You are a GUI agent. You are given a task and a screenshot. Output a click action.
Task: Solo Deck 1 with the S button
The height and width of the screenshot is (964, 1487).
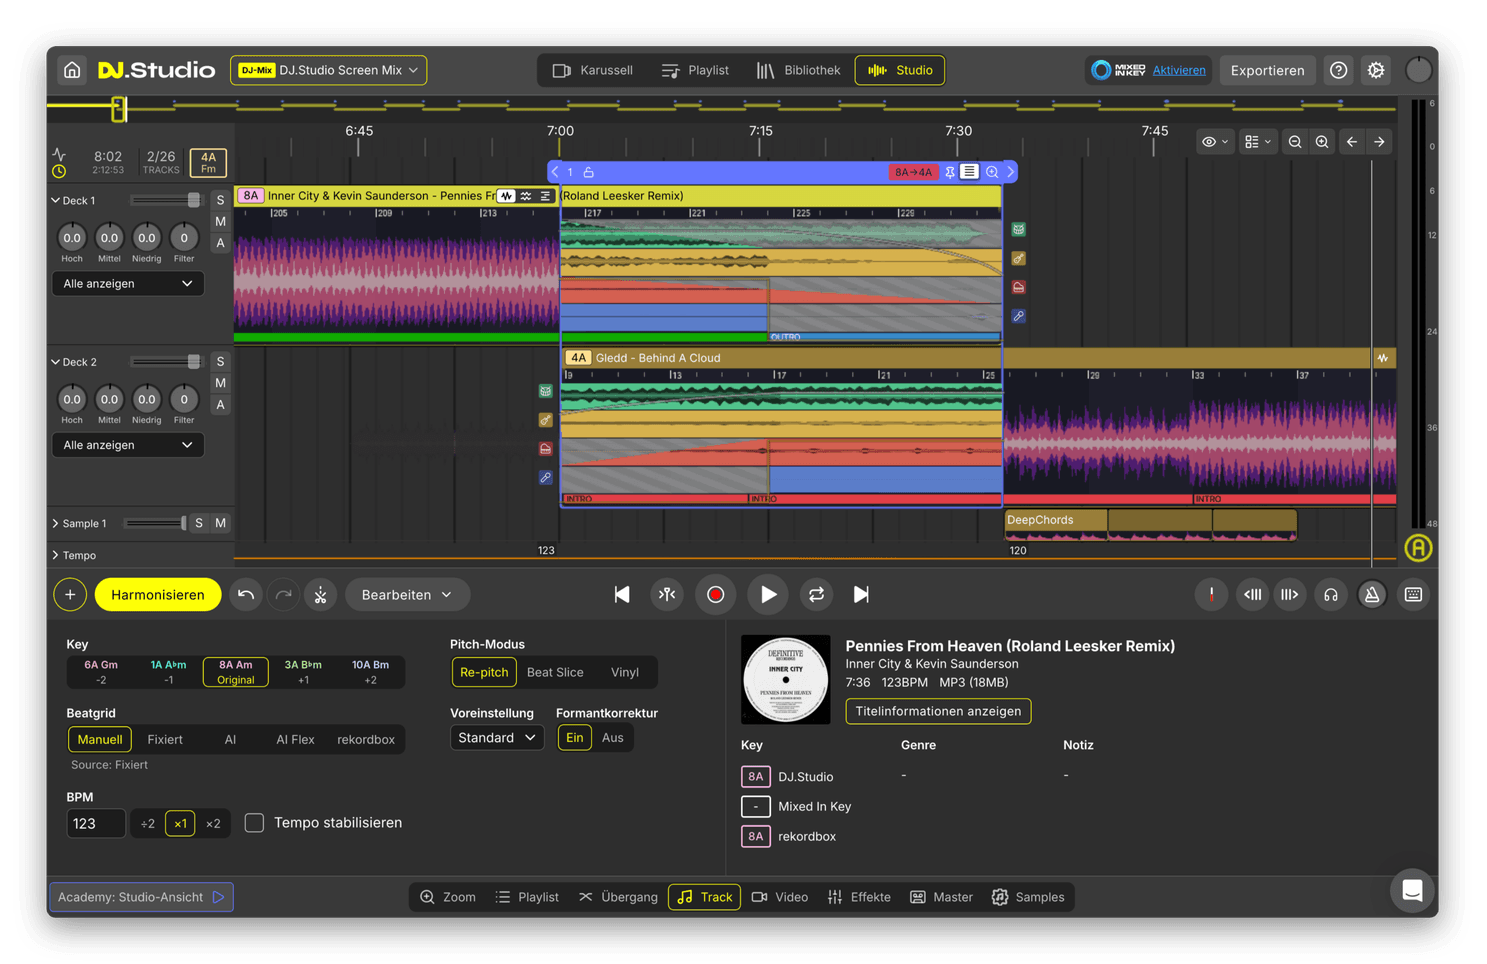(220, 200)
